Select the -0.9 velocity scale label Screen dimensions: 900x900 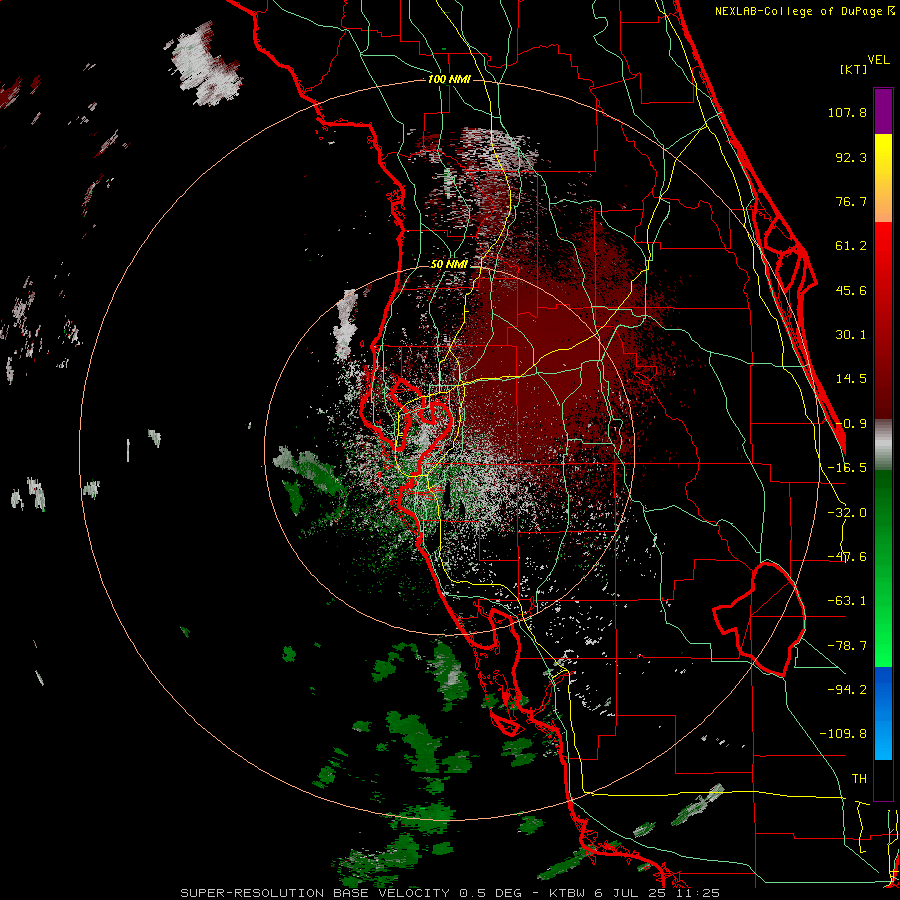(x=851, y=424)
